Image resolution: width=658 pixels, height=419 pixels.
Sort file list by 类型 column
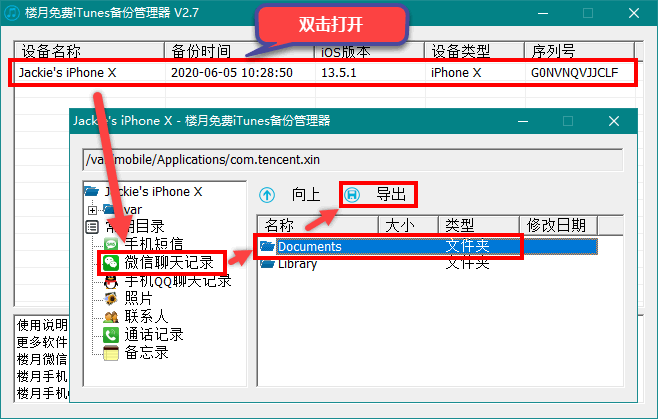(479, 225)
